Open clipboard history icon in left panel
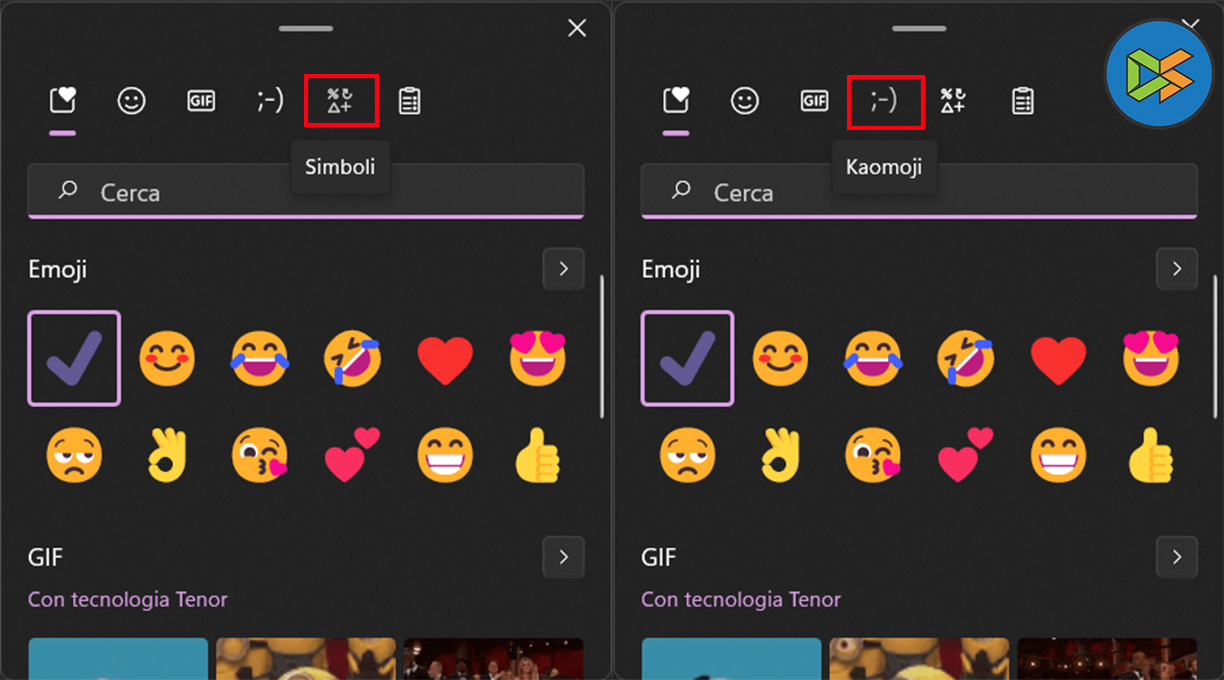1224x680 pixels. click(x=409, y=101)
